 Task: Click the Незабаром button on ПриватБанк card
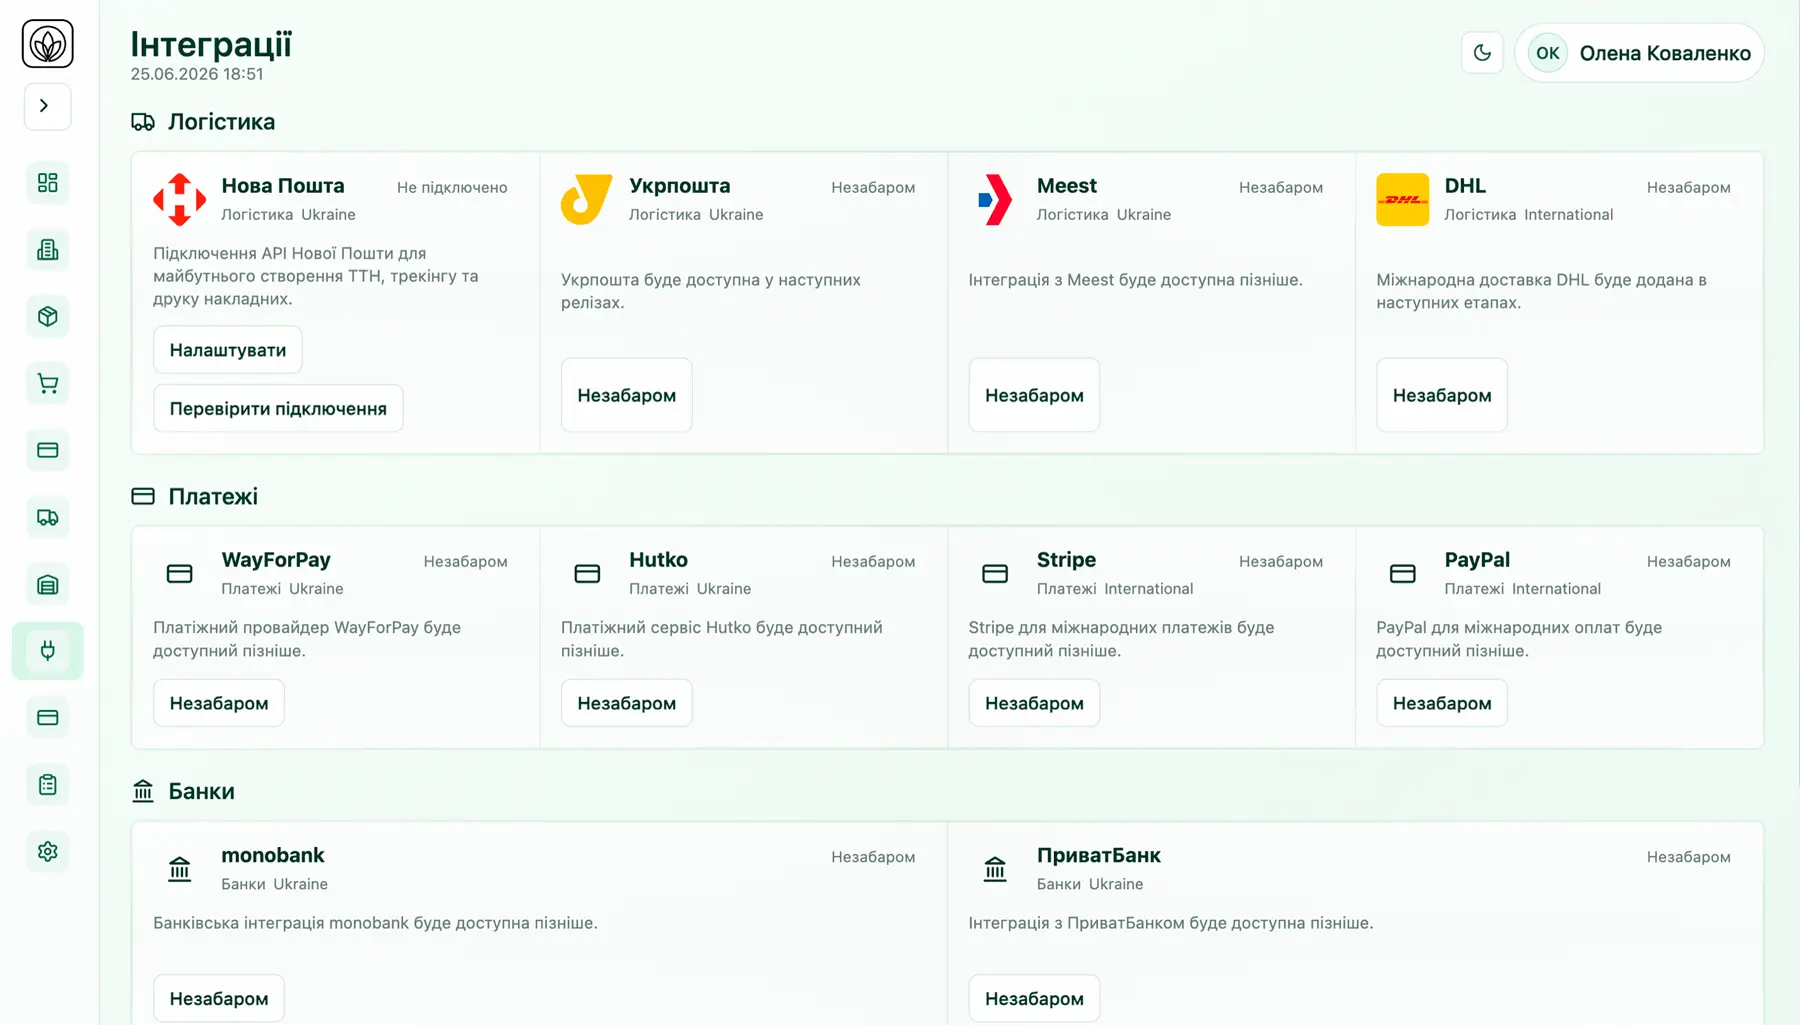click(x=1034, y=998)
